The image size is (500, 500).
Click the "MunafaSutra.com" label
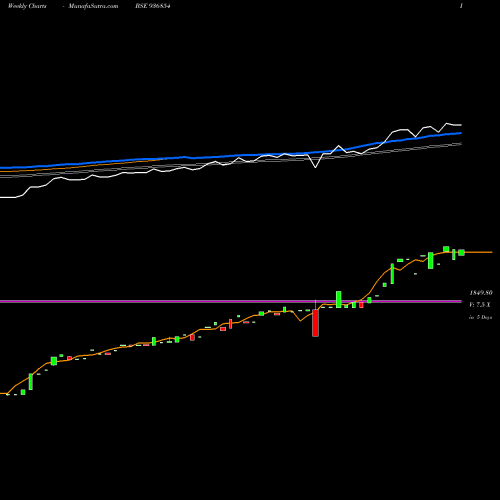click(x=93, y=6)
